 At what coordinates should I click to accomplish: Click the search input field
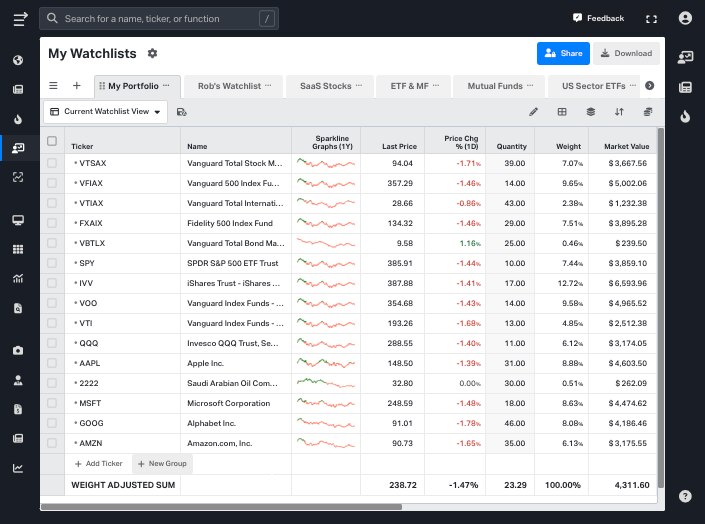tap(160, 19)
